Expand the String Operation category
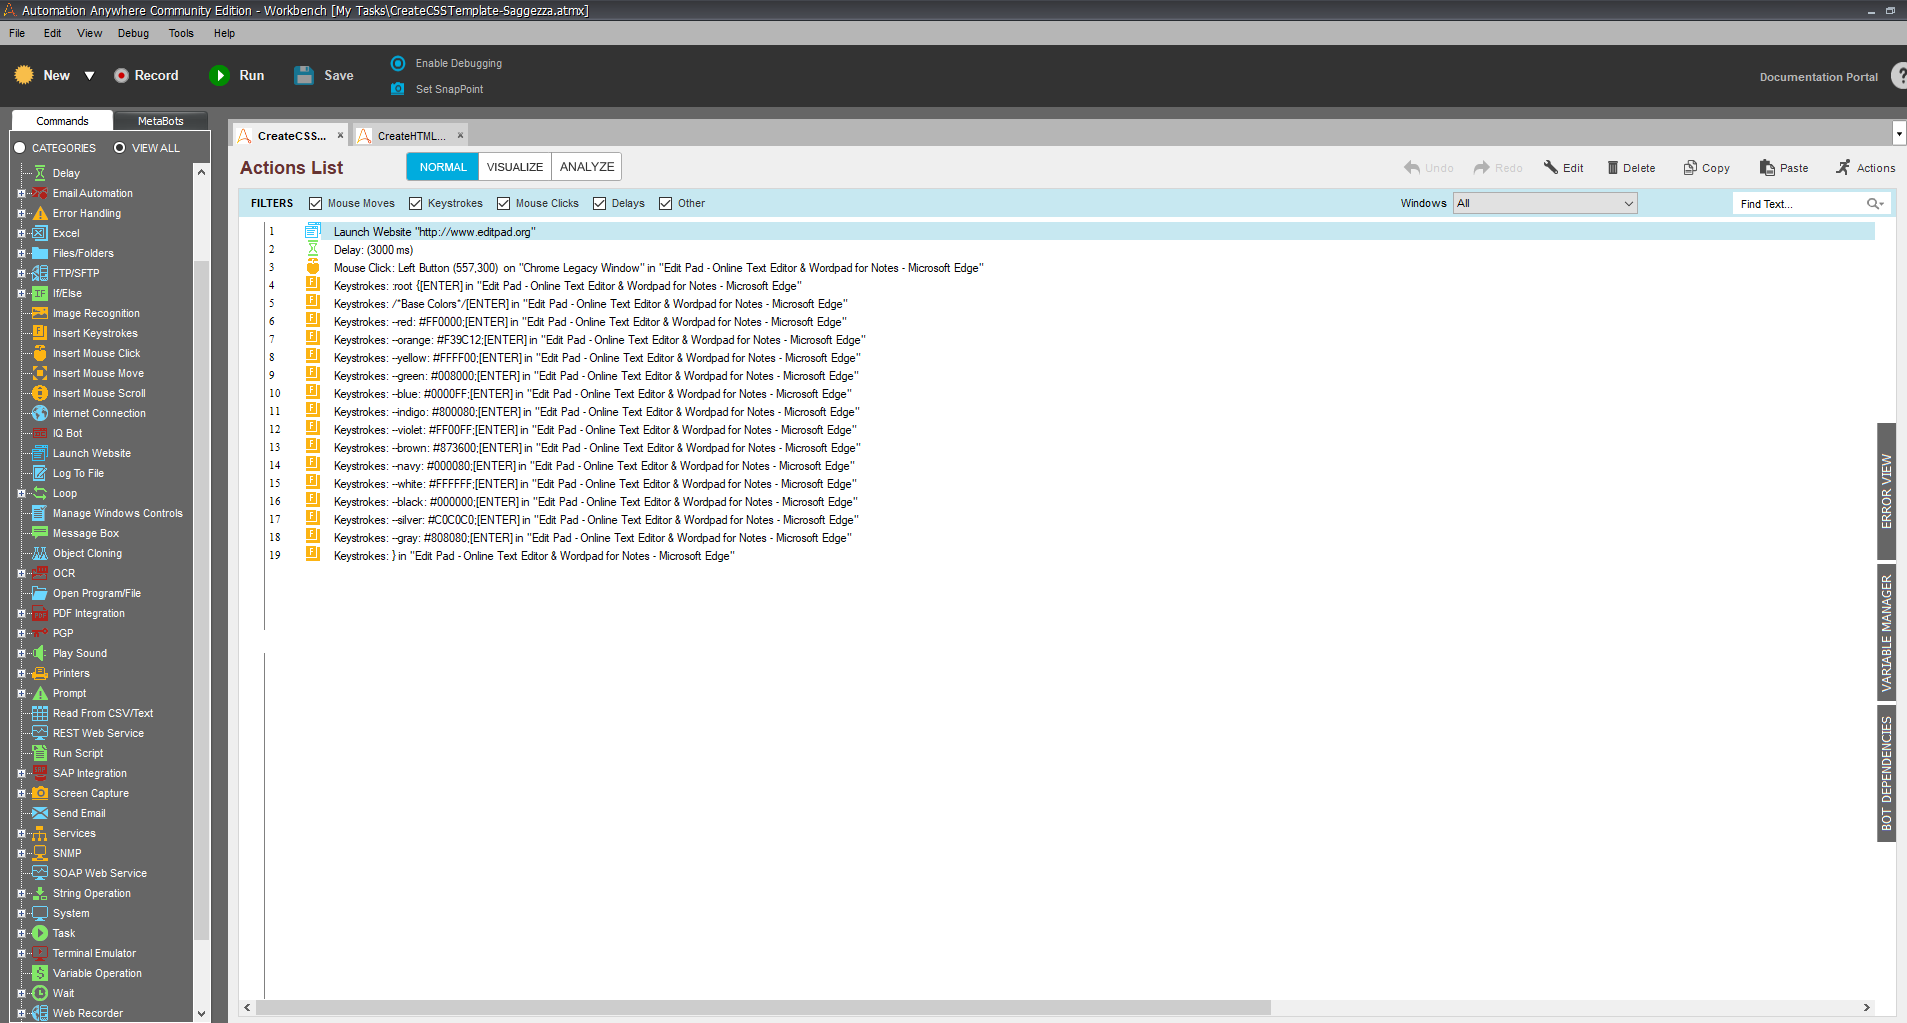Image resolution: width=1907 pixels, height=1023 pixels. pos(21,893)
